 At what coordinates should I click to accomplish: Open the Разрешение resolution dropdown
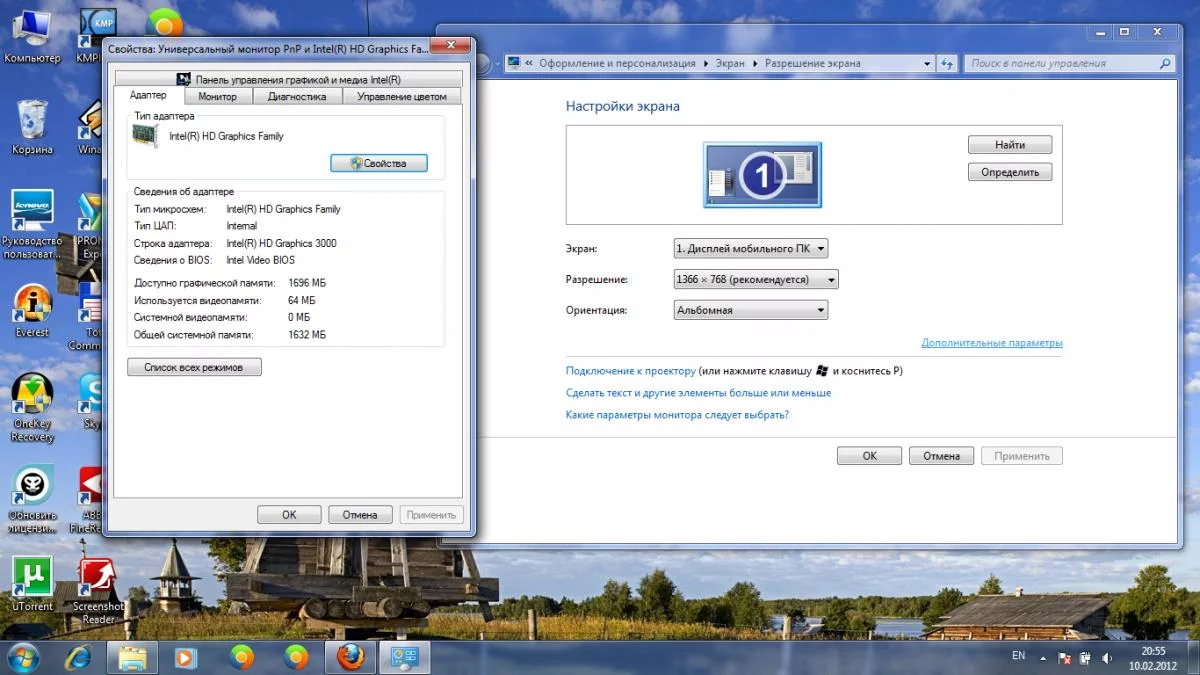click(x=756, y=279)
